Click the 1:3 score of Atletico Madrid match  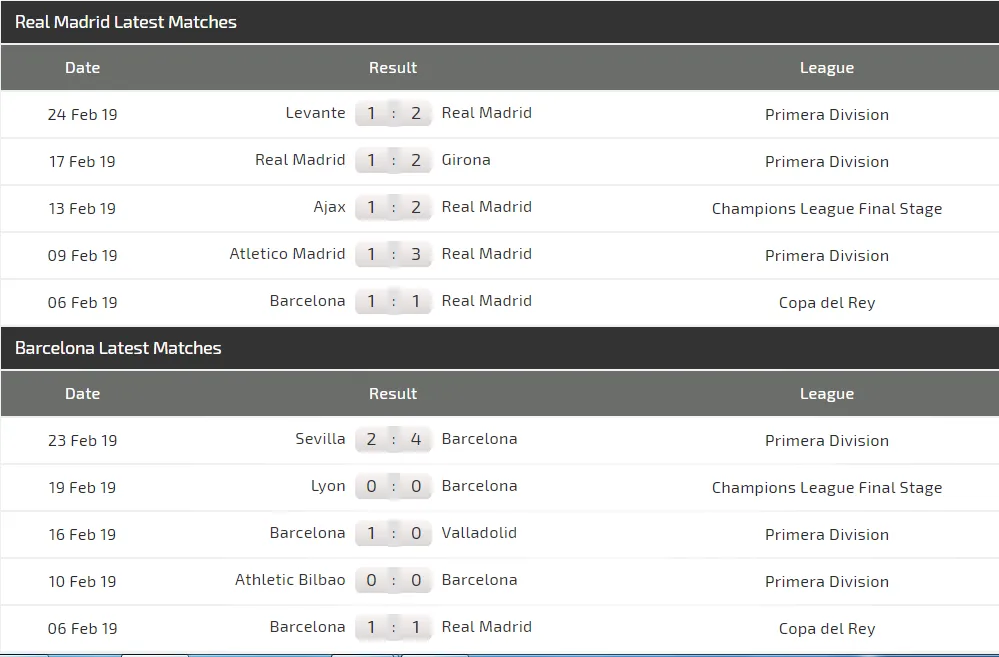coord(393,255)
